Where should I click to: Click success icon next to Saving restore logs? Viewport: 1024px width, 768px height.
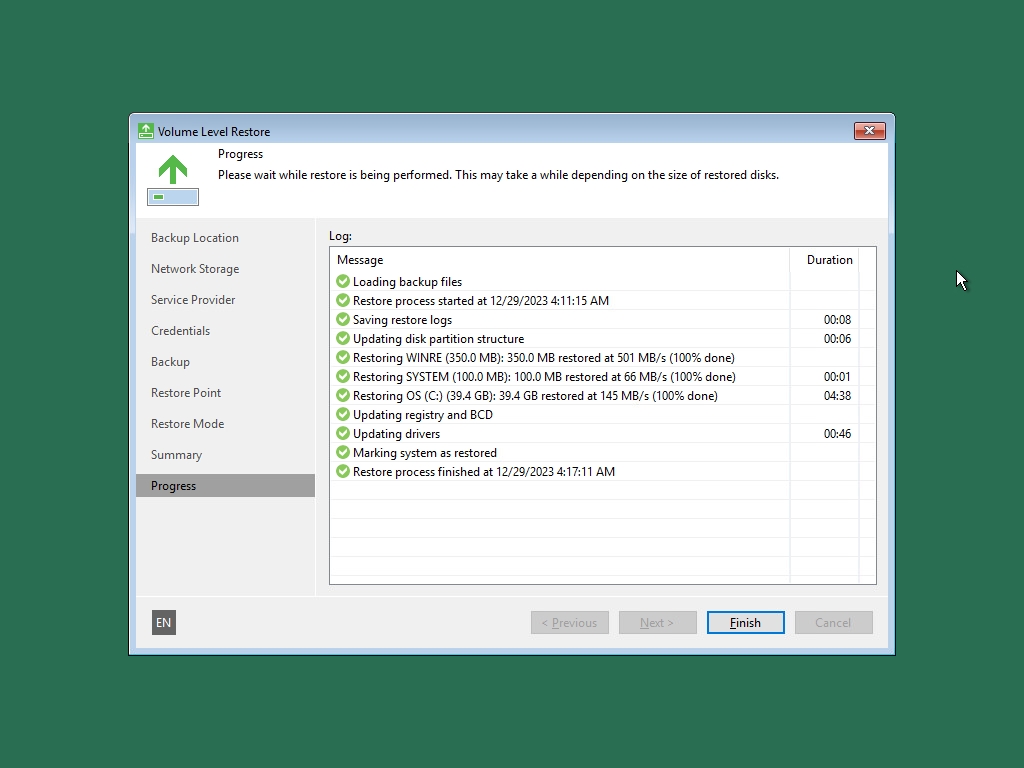click(x=343, y=320)
